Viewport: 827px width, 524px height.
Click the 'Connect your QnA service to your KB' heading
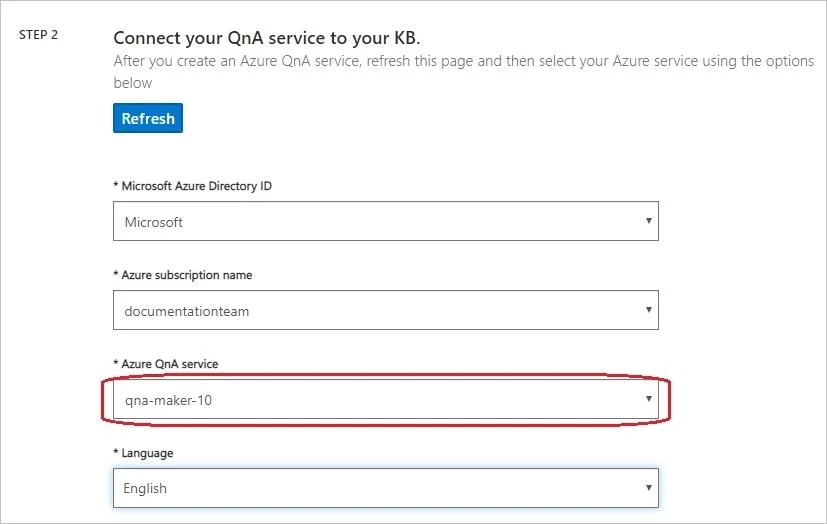[x=267, y=38]
